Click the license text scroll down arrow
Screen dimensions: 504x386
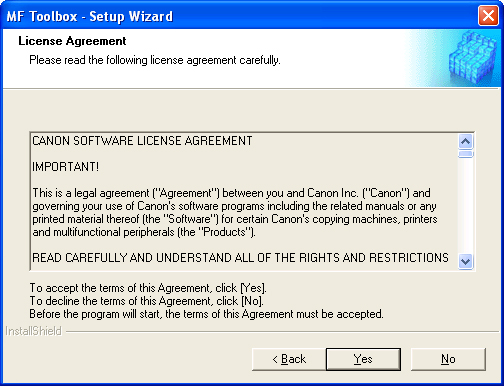pos(466,261)
